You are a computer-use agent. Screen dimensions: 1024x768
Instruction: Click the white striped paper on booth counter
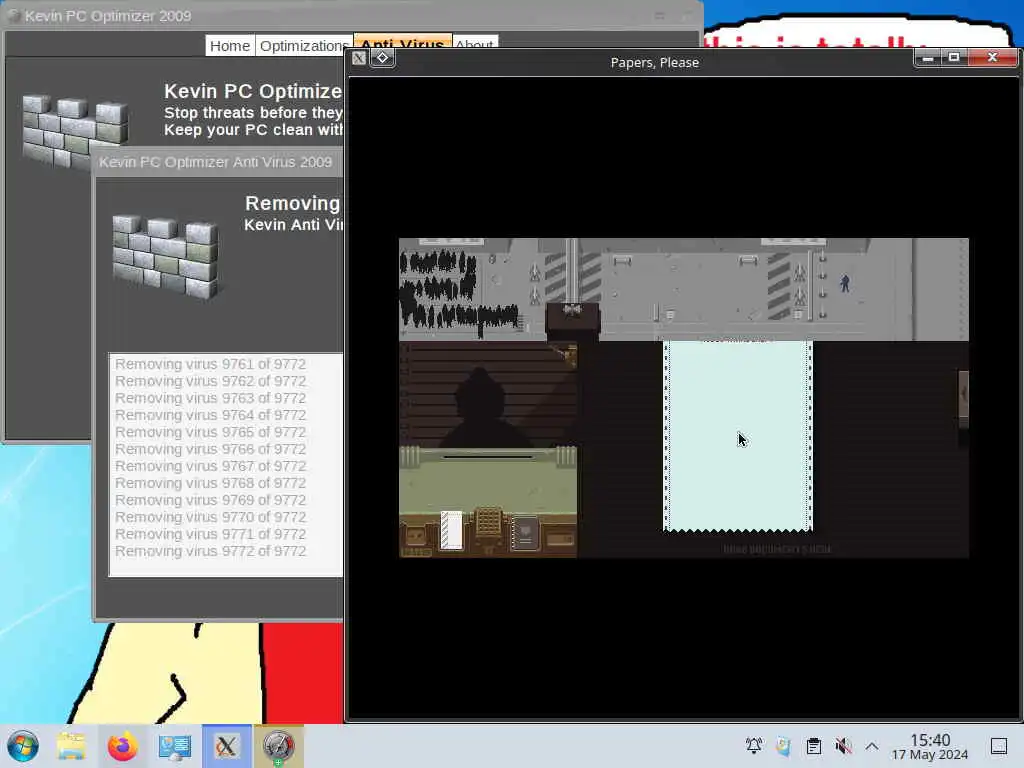[x=451, y=530]
